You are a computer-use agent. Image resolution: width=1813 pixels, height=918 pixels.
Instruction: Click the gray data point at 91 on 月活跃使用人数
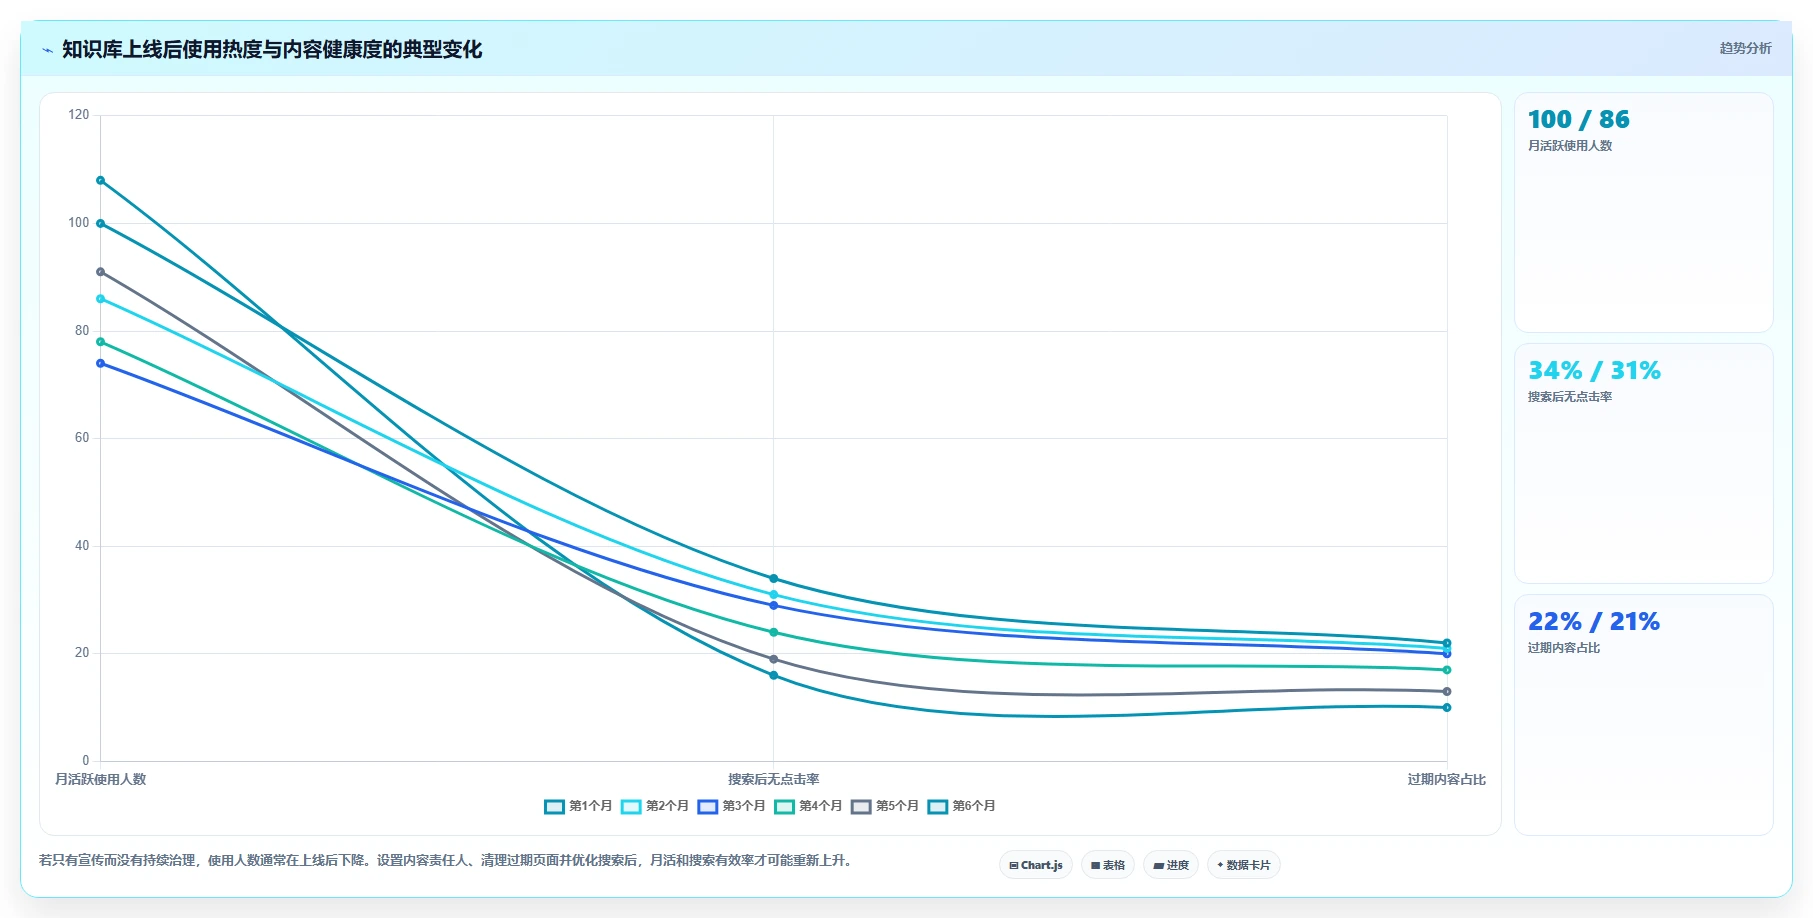click(101, 272)
